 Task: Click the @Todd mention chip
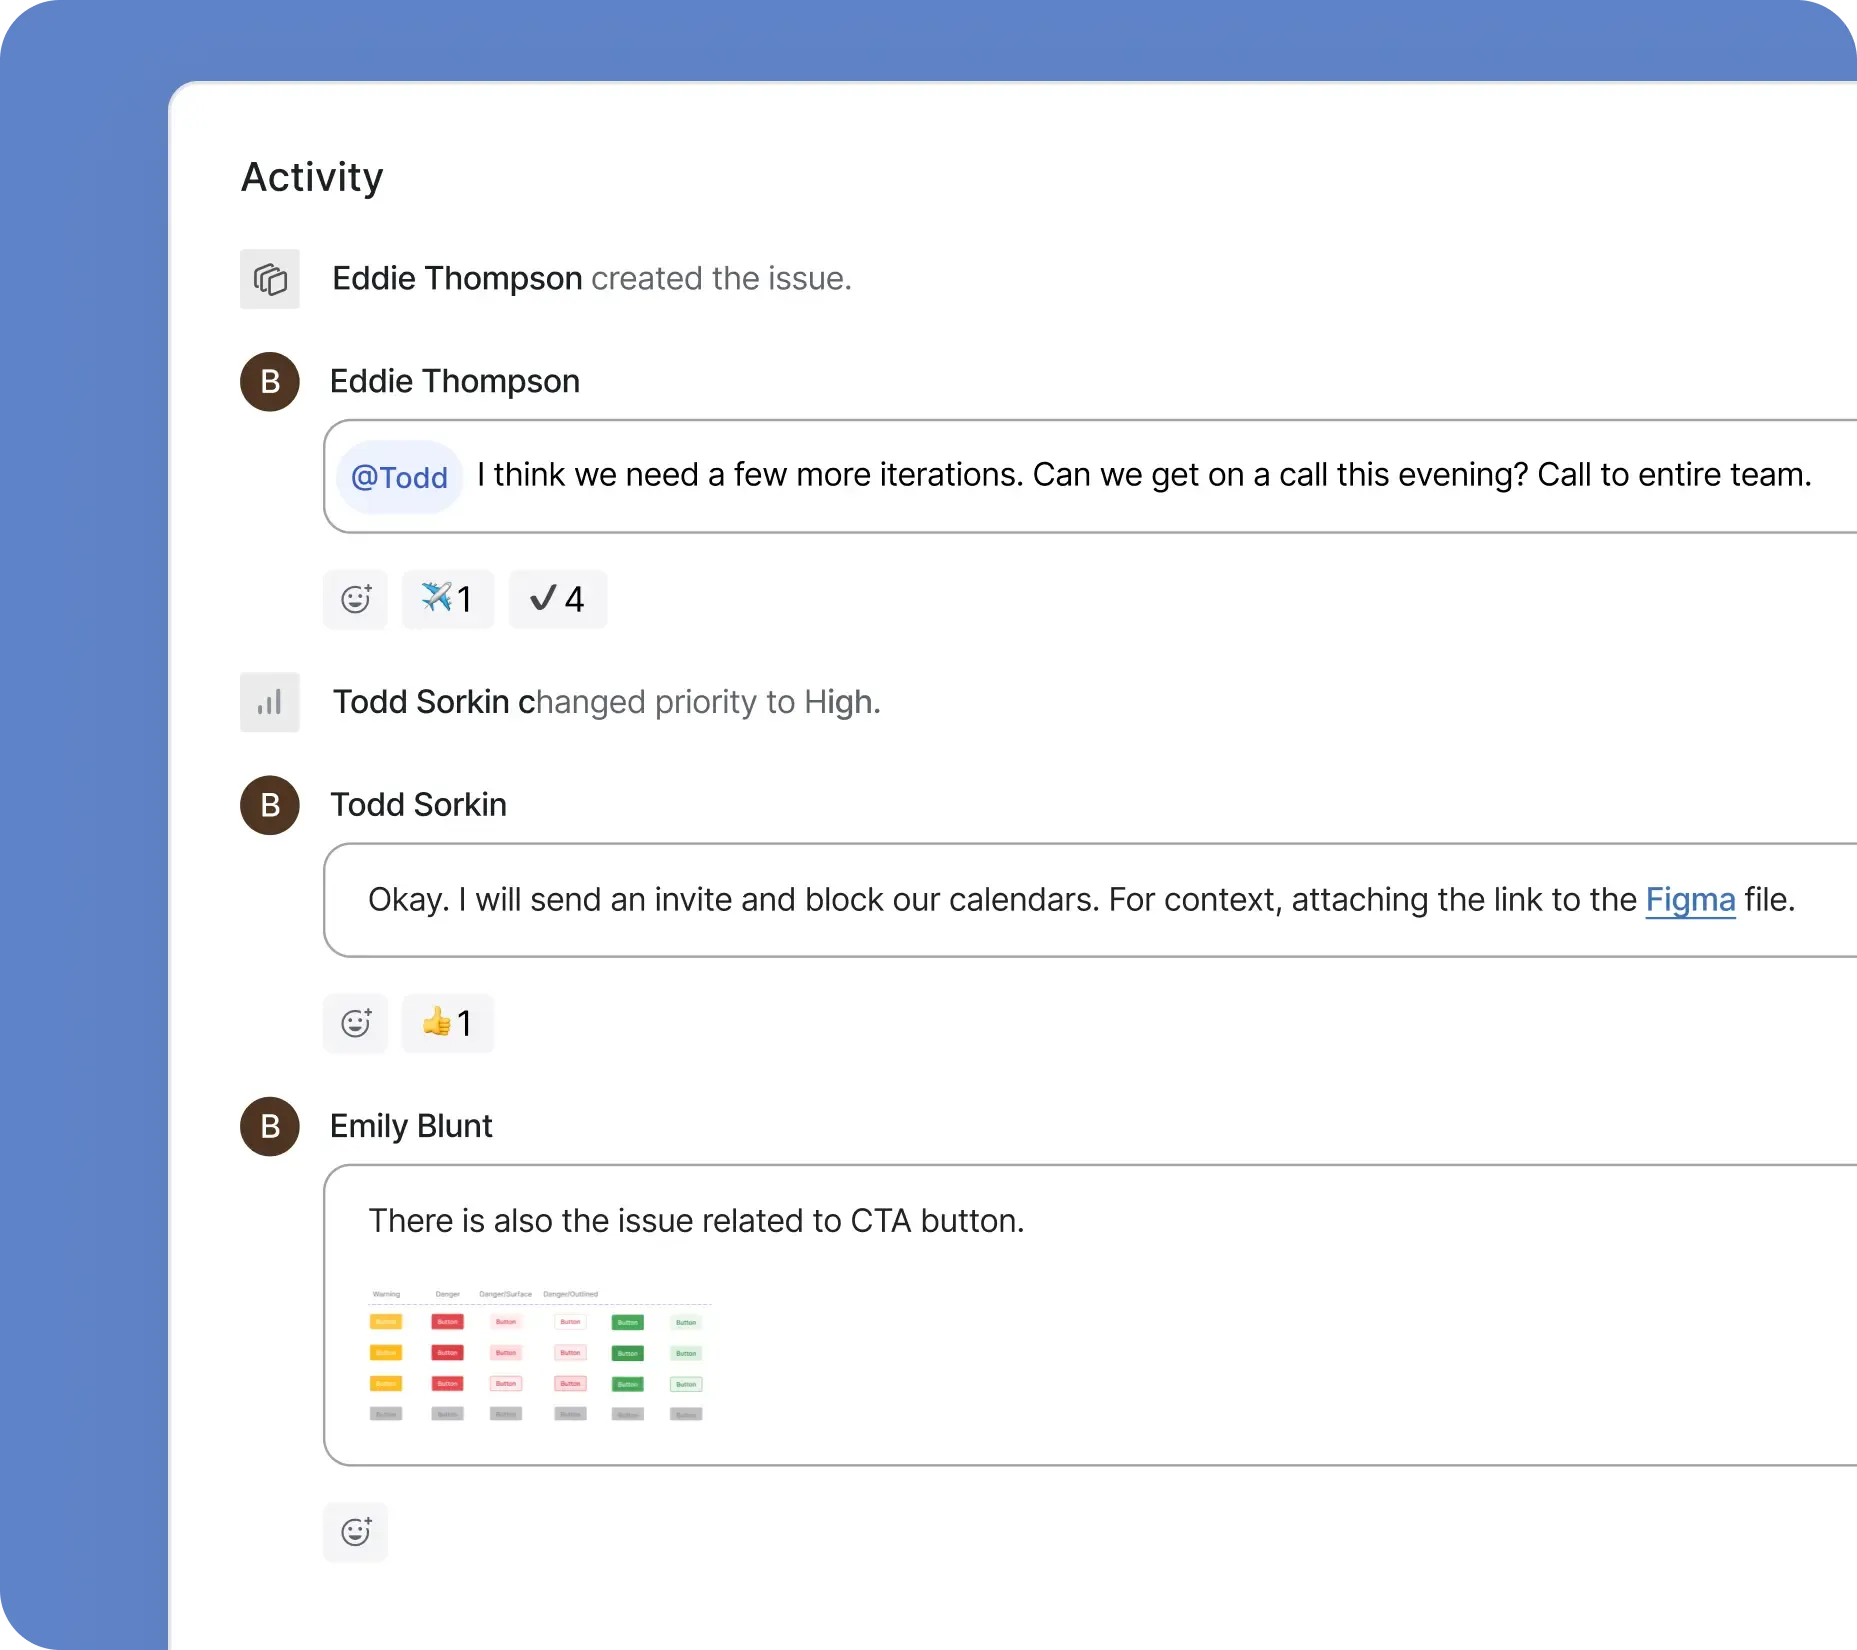[399, 477]
